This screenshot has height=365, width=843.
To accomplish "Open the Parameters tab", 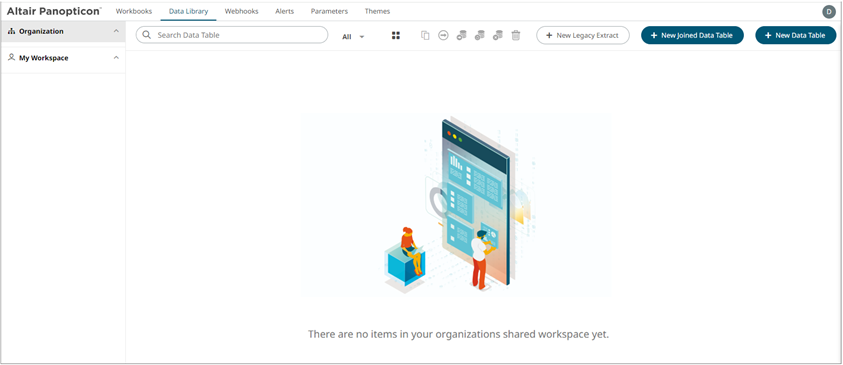I will click(x=329, y=11).
